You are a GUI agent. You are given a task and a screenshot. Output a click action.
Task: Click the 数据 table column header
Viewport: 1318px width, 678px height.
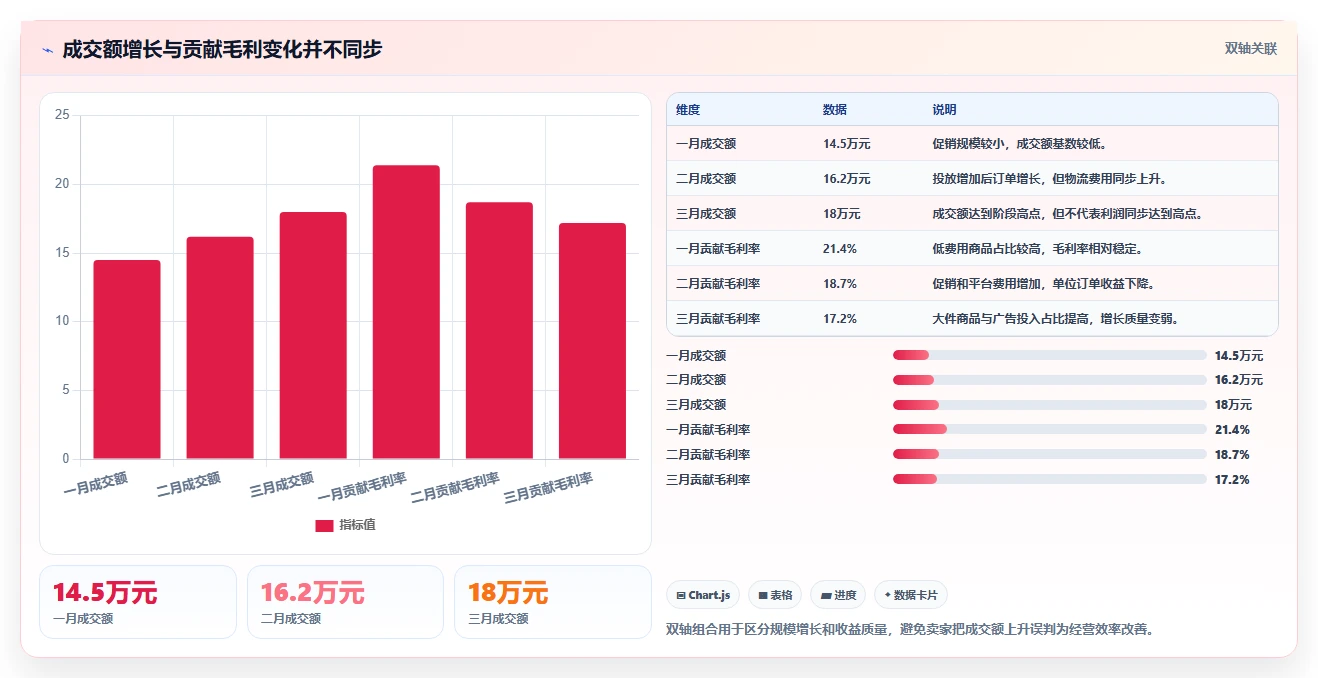coord(835,110)
